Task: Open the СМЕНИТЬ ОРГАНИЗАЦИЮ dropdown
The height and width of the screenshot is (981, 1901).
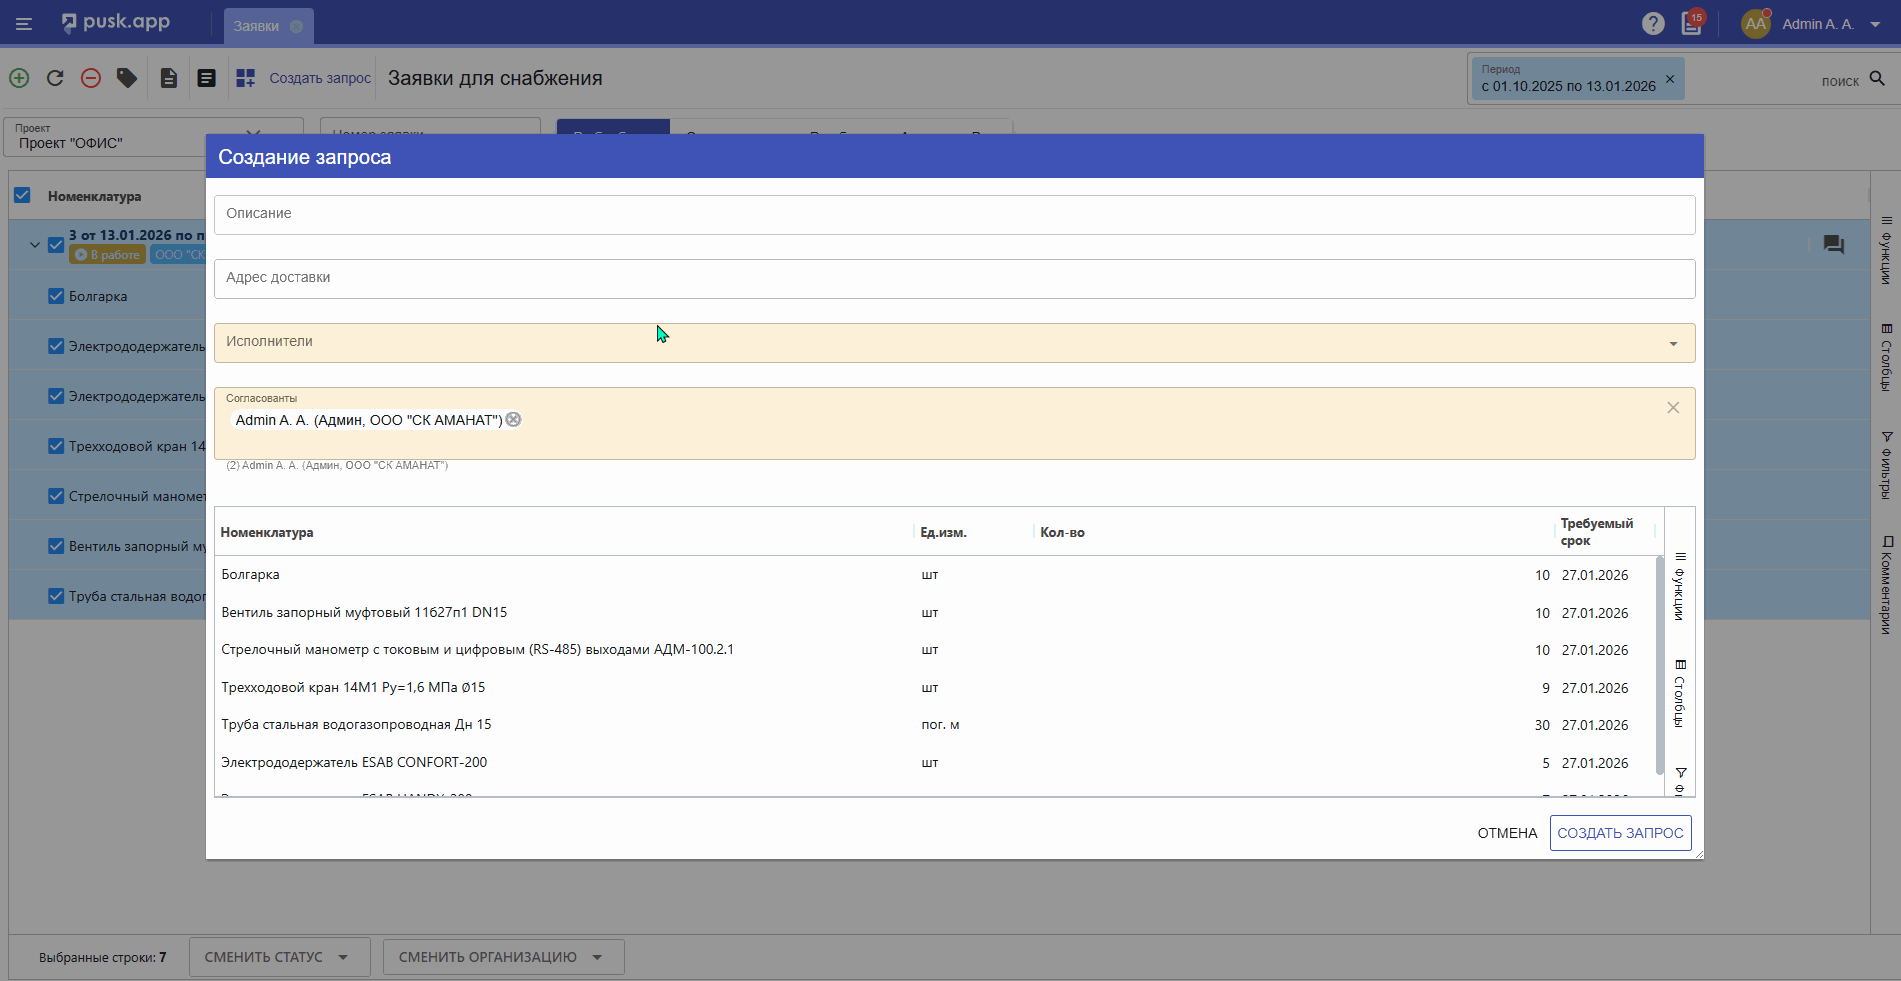Action: coord(502,957)
